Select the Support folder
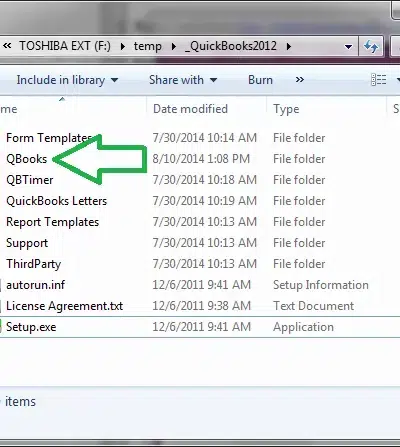The height and width of the screenshot is (447, 400). pos(27,243)
